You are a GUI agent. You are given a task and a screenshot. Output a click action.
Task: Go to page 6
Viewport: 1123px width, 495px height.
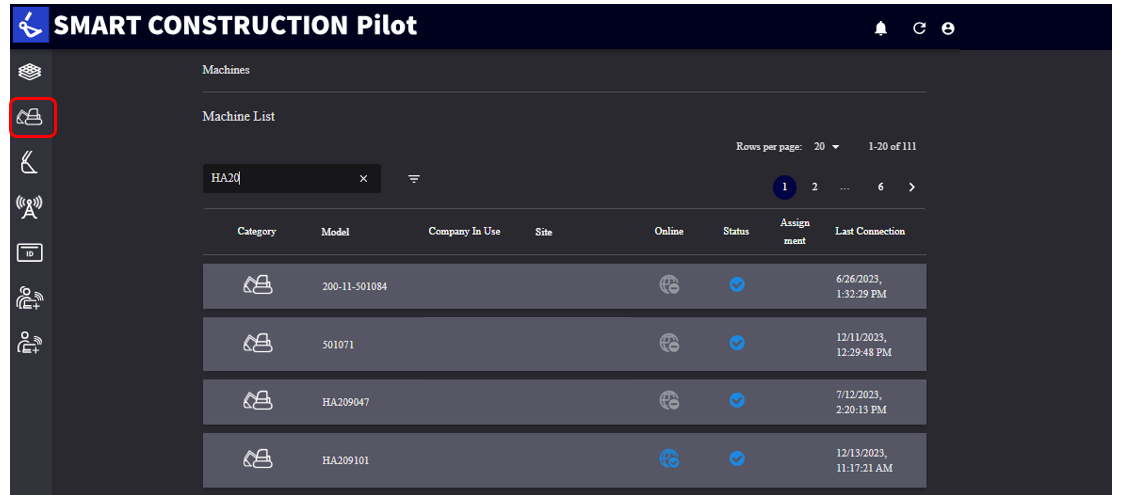(881, 187)
